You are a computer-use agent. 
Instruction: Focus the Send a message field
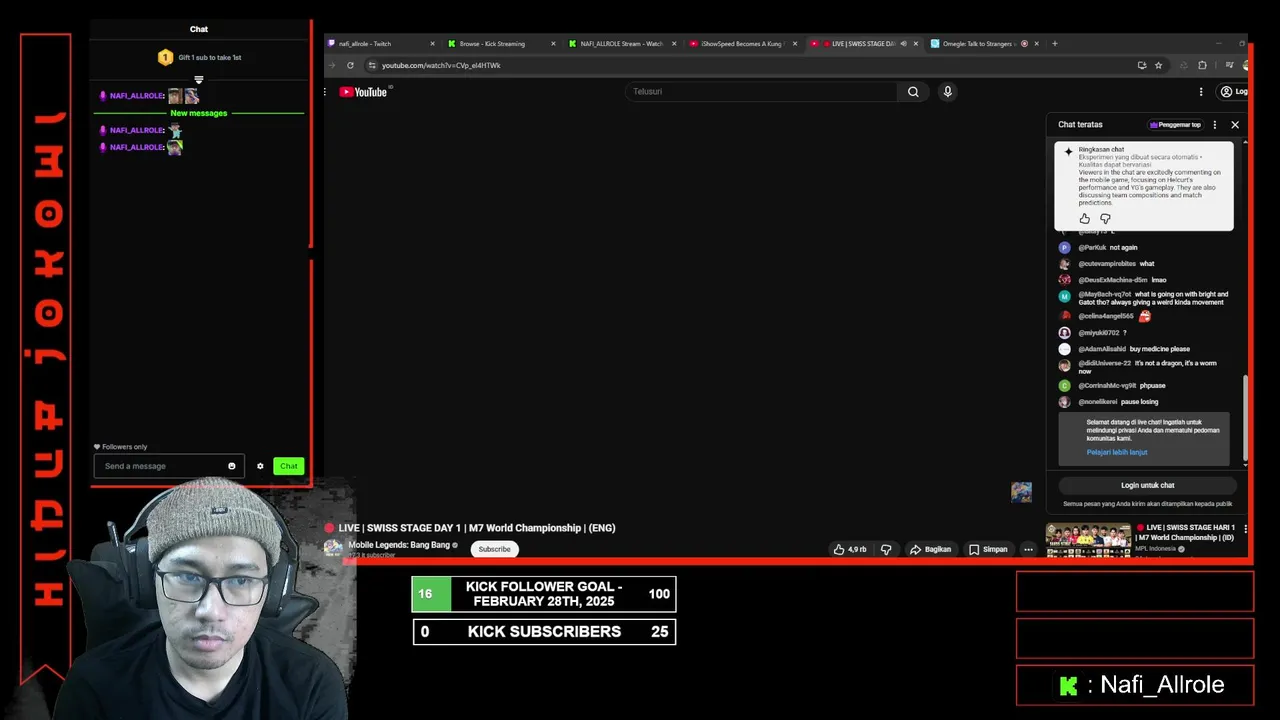point(168,466)
